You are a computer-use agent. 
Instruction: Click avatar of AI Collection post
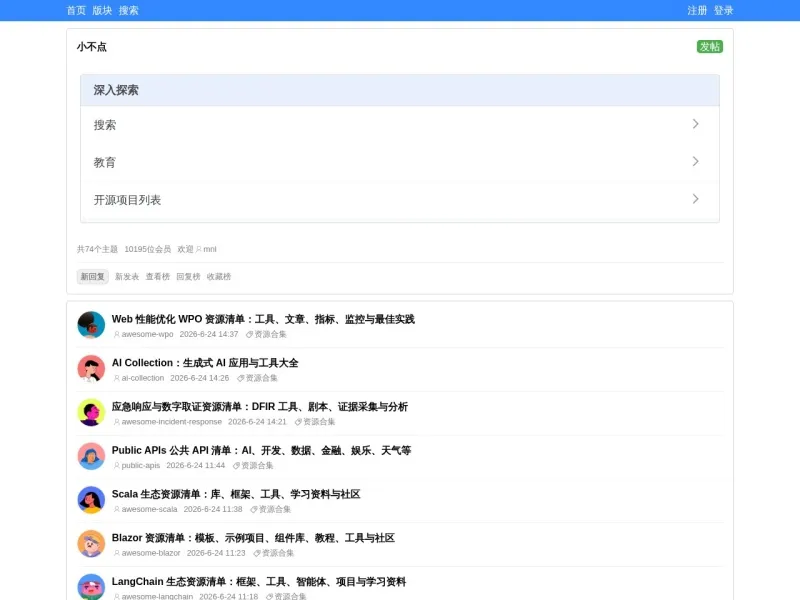tap(91, 369)
